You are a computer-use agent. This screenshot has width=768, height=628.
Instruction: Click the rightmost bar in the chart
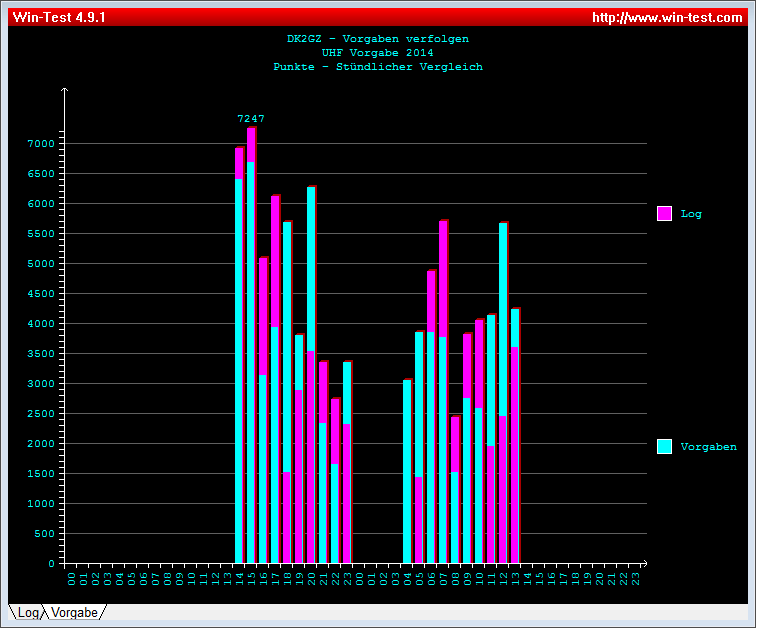[x=516, y=440]
